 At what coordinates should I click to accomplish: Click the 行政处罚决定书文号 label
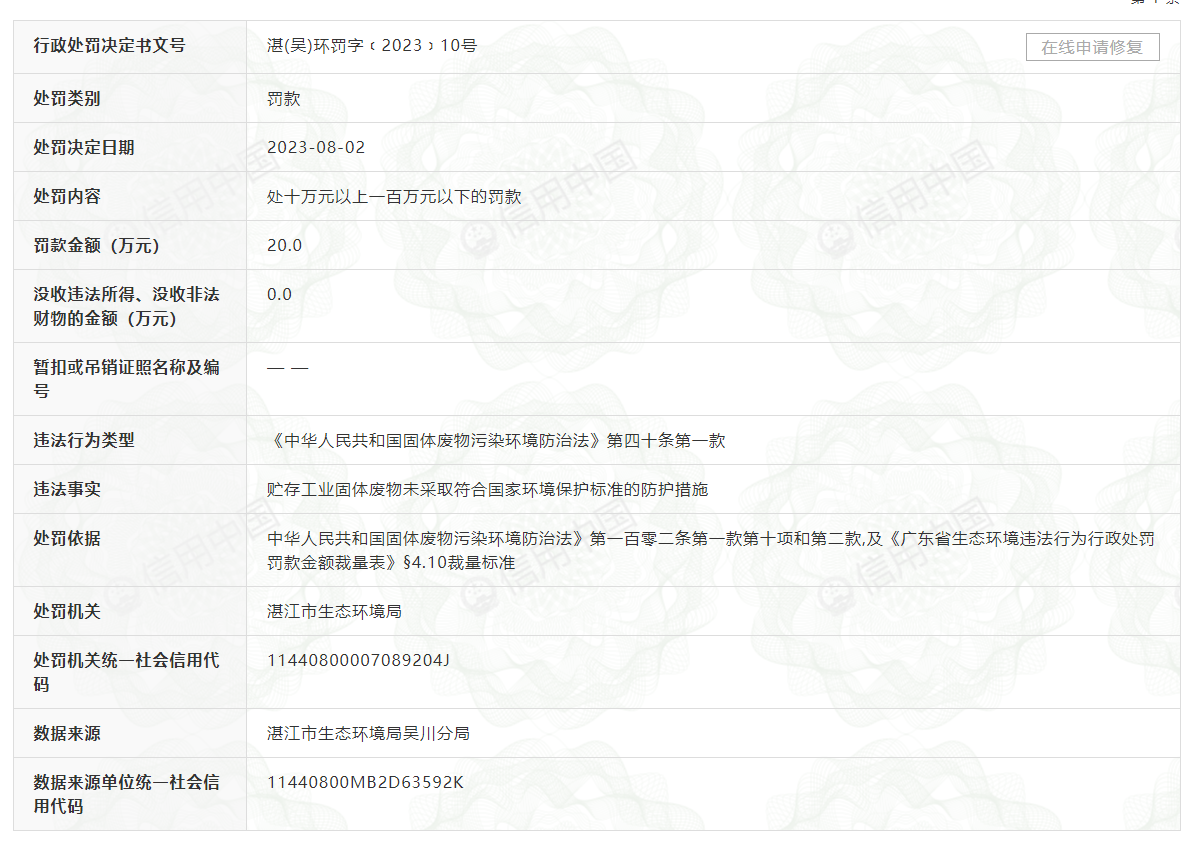point(110,46)
